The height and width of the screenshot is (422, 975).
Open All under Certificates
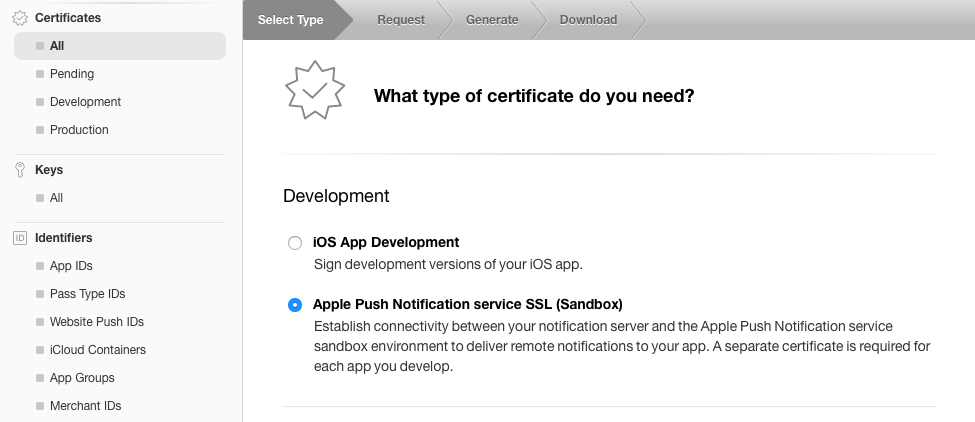120,46
